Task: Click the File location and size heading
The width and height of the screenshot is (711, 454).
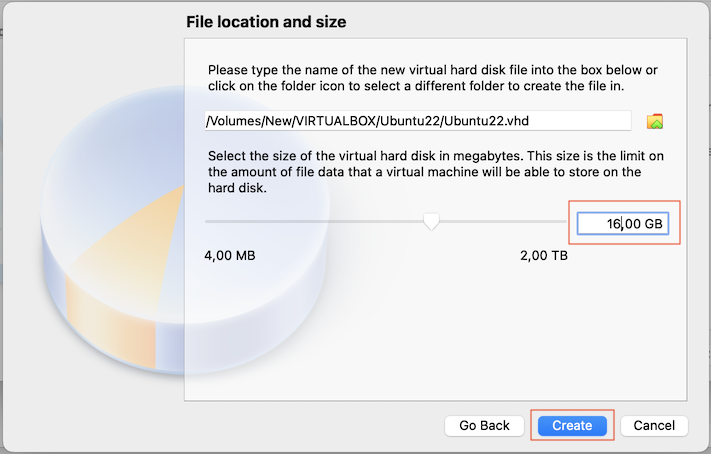Action: click(x=266, y=22)
